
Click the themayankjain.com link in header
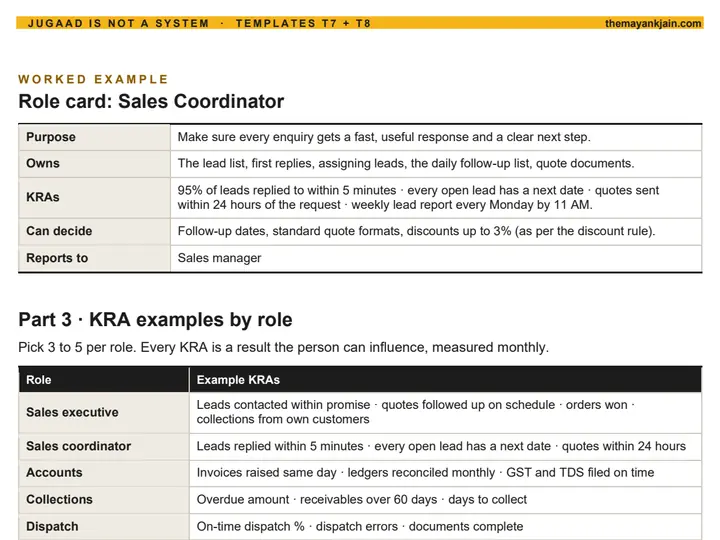(653, 23)
